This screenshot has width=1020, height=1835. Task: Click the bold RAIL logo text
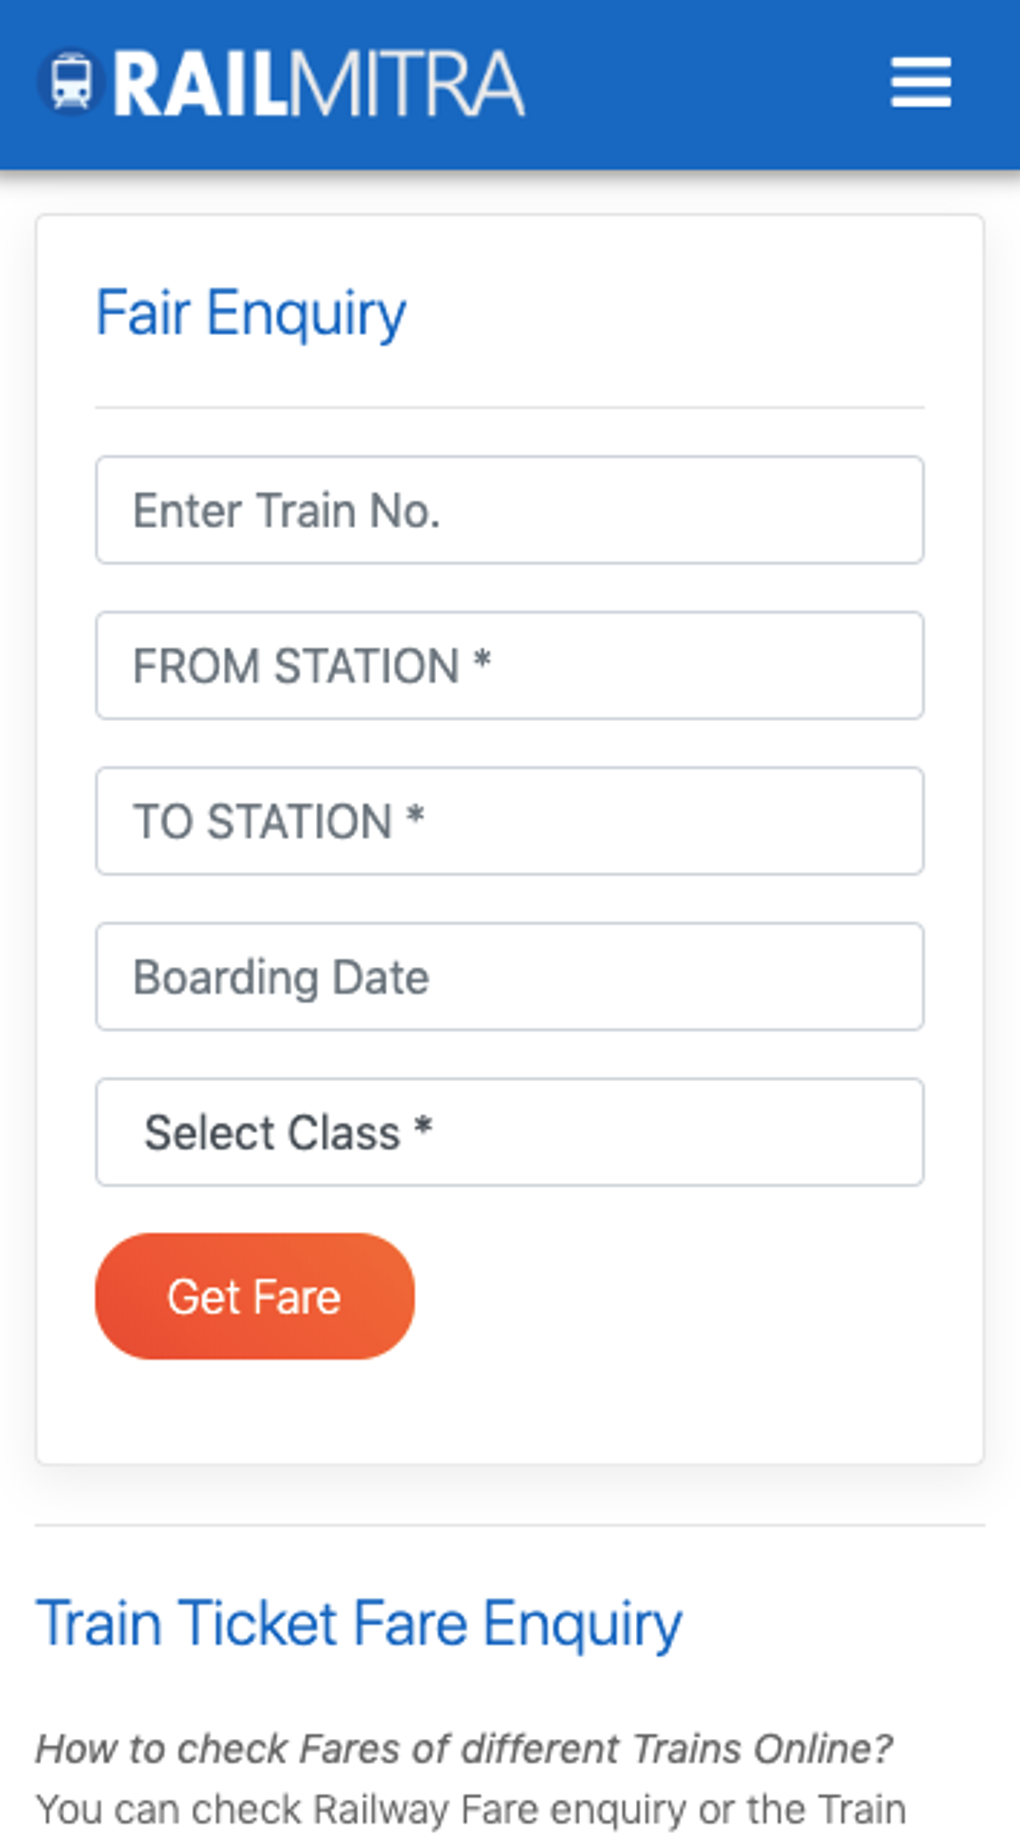coord(200,84)
